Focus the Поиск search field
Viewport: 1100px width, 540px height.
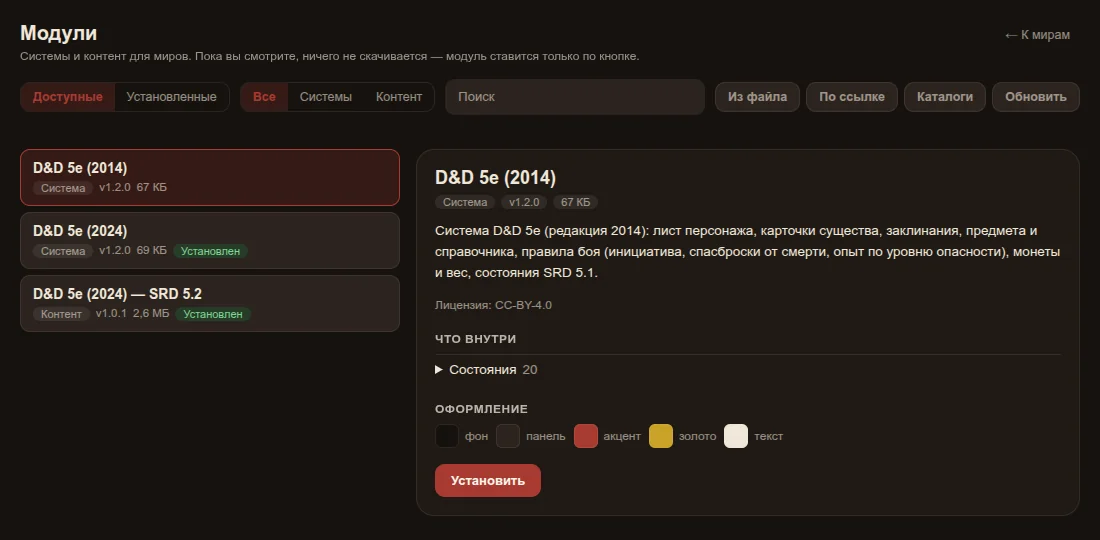(575, 97)
